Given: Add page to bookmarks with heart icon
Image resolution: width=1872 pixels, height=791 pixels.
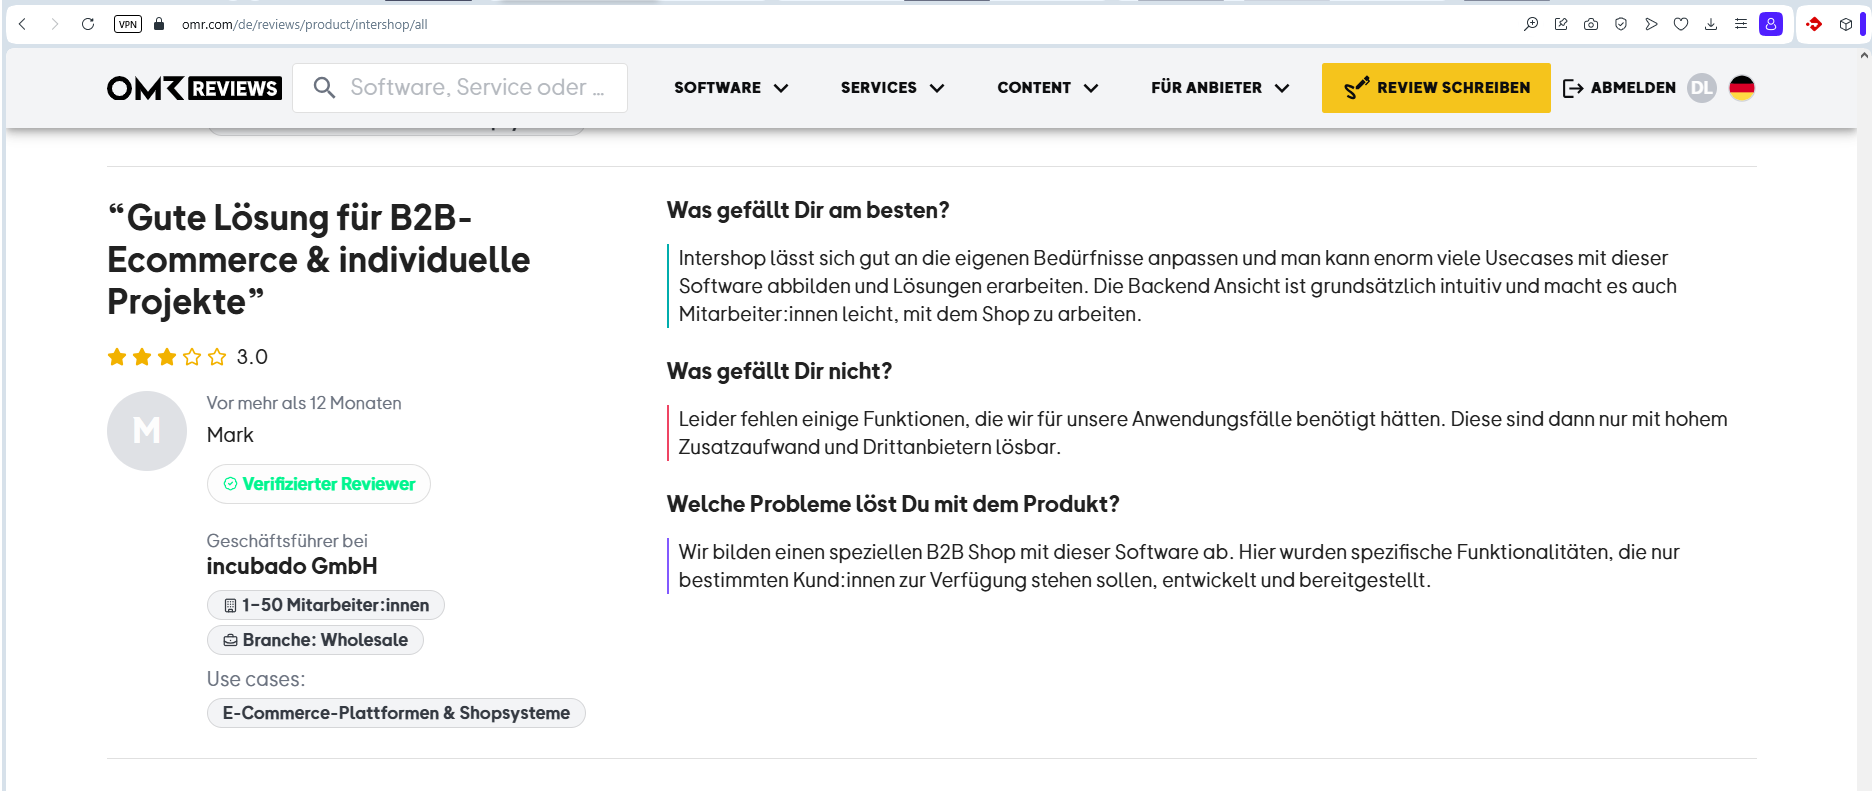Looking at the screenshot, I should click(x=1681, y=24).
